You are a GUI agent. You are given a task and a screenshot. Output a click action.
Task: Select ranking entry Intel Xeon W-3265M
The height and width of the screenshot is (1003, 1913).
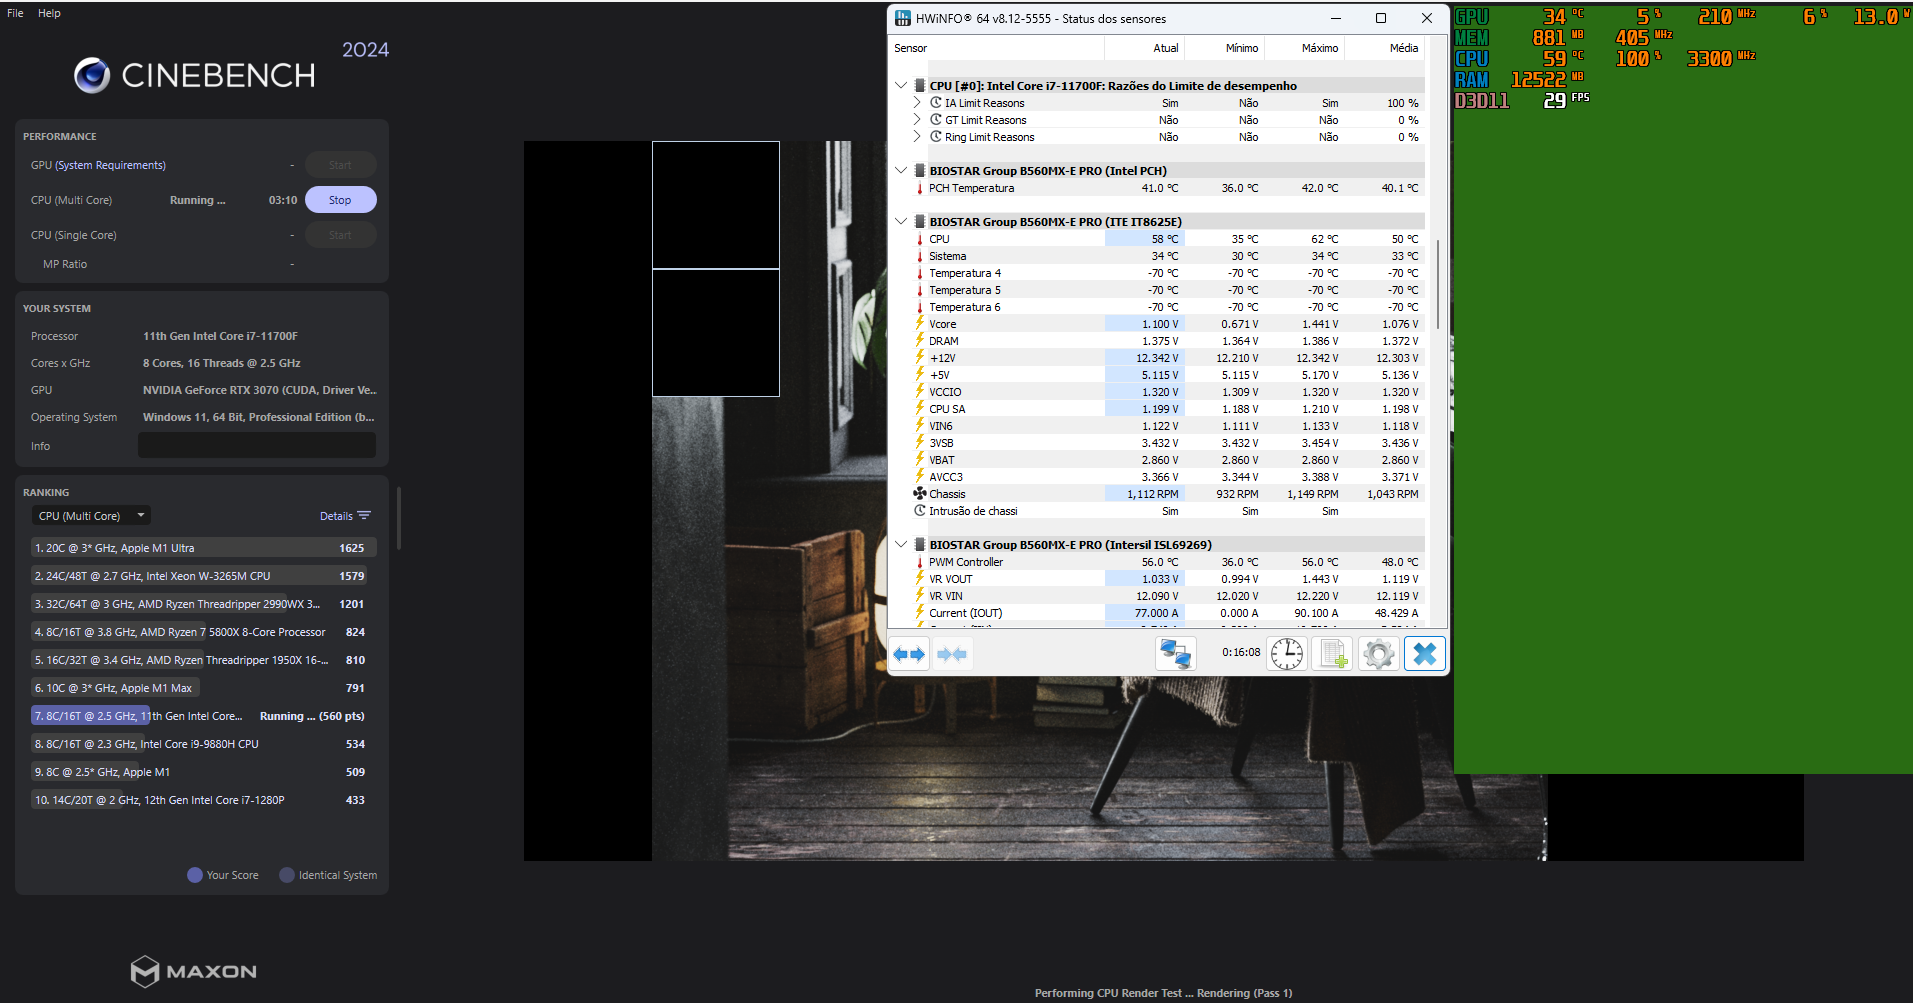pos(203,576)
